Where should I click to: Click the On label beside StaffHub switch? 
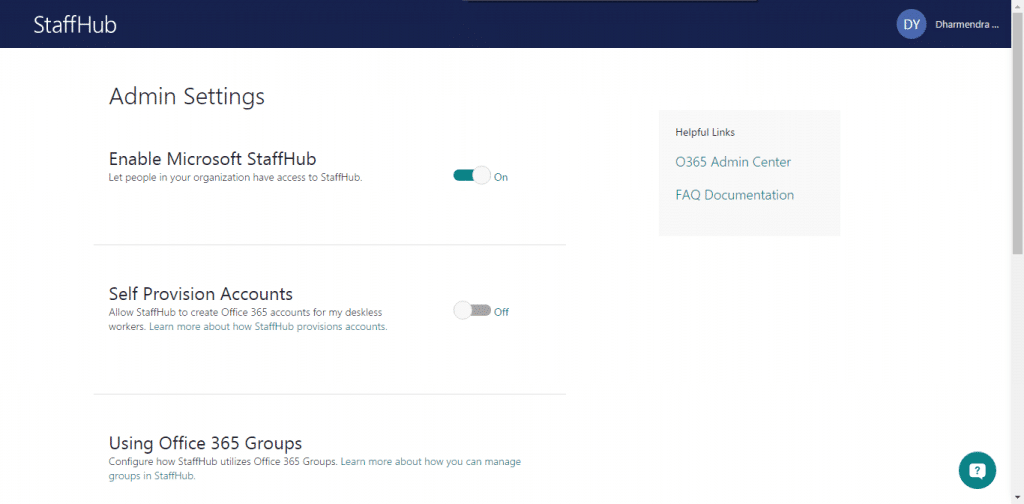(x=501, y=177)
